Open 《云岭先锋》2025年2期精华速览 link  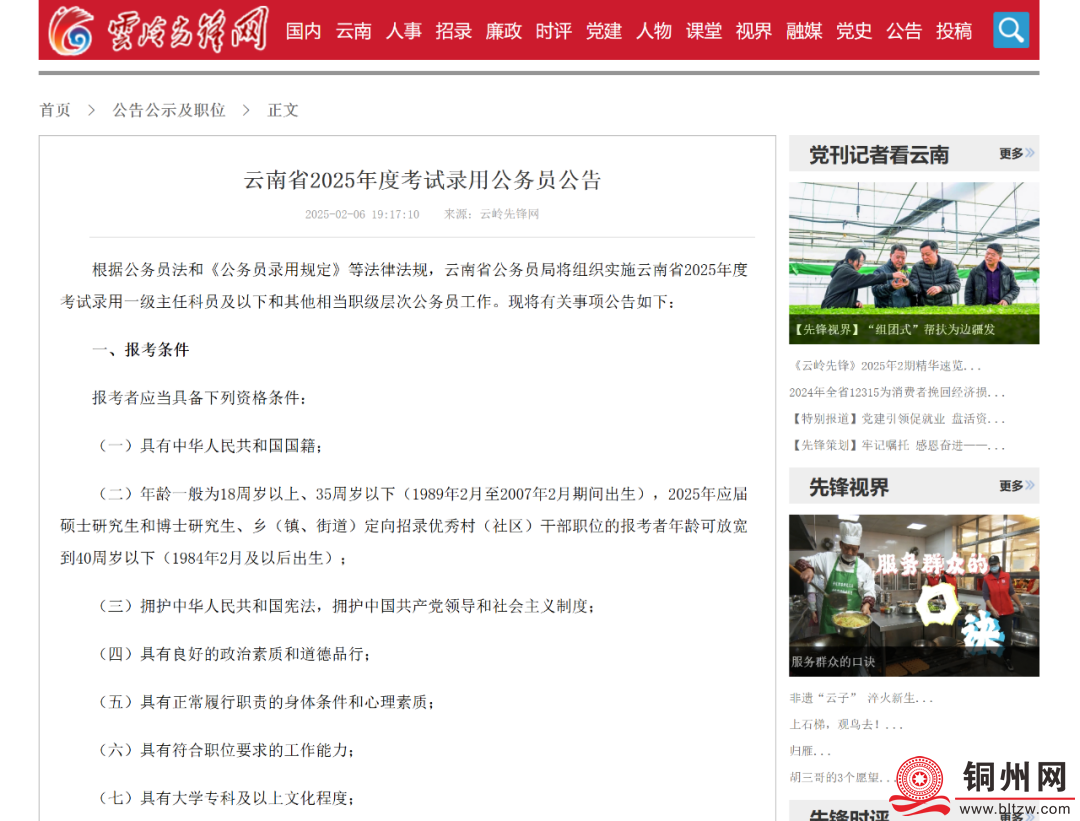click(x=885, y=366)
